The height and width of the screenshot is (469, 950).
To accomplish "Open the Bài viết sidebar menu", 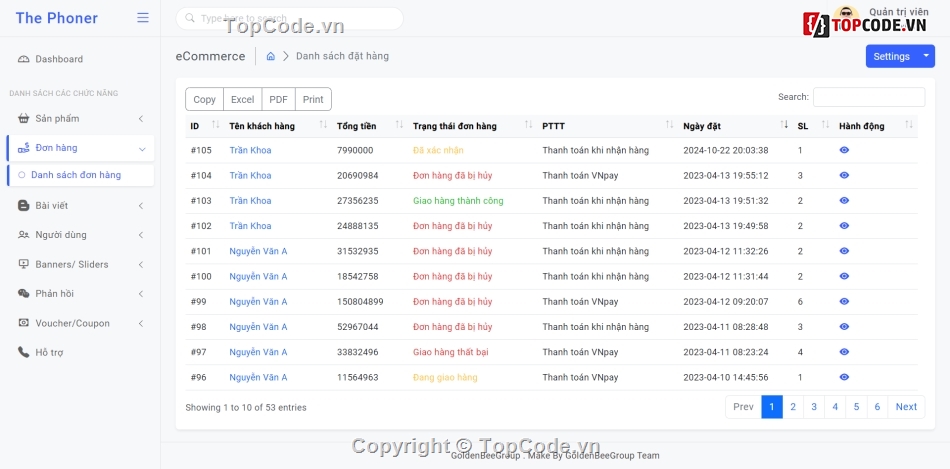I will [80, 206].
